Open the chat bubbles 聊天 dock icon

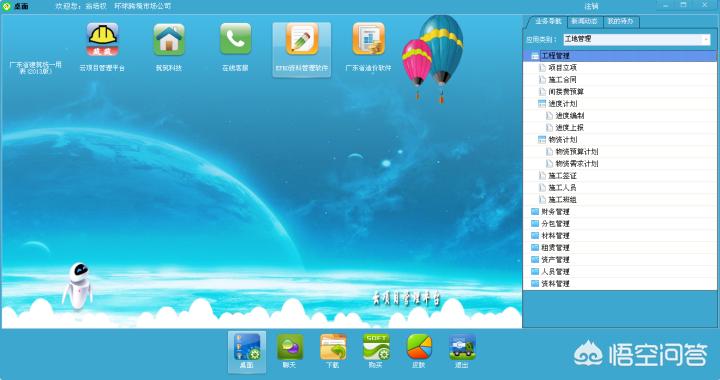[290, 347]
